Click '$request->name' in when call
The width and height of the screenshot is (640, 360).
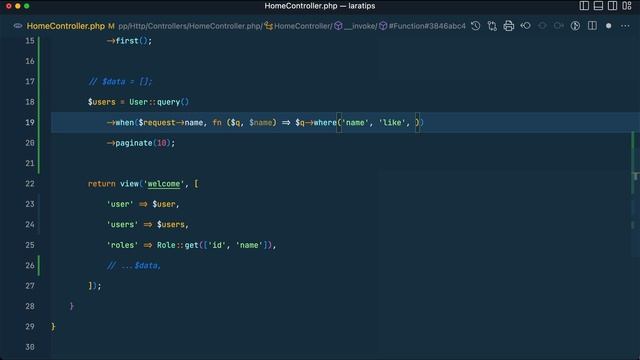point(171,122)
